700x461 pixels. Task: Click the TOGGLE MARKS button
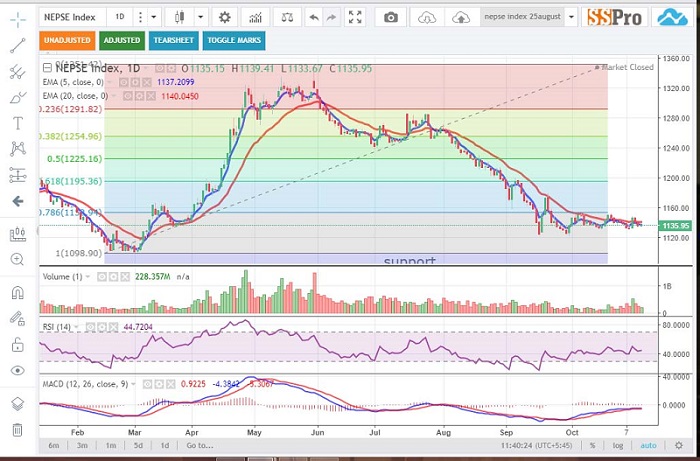234,40
